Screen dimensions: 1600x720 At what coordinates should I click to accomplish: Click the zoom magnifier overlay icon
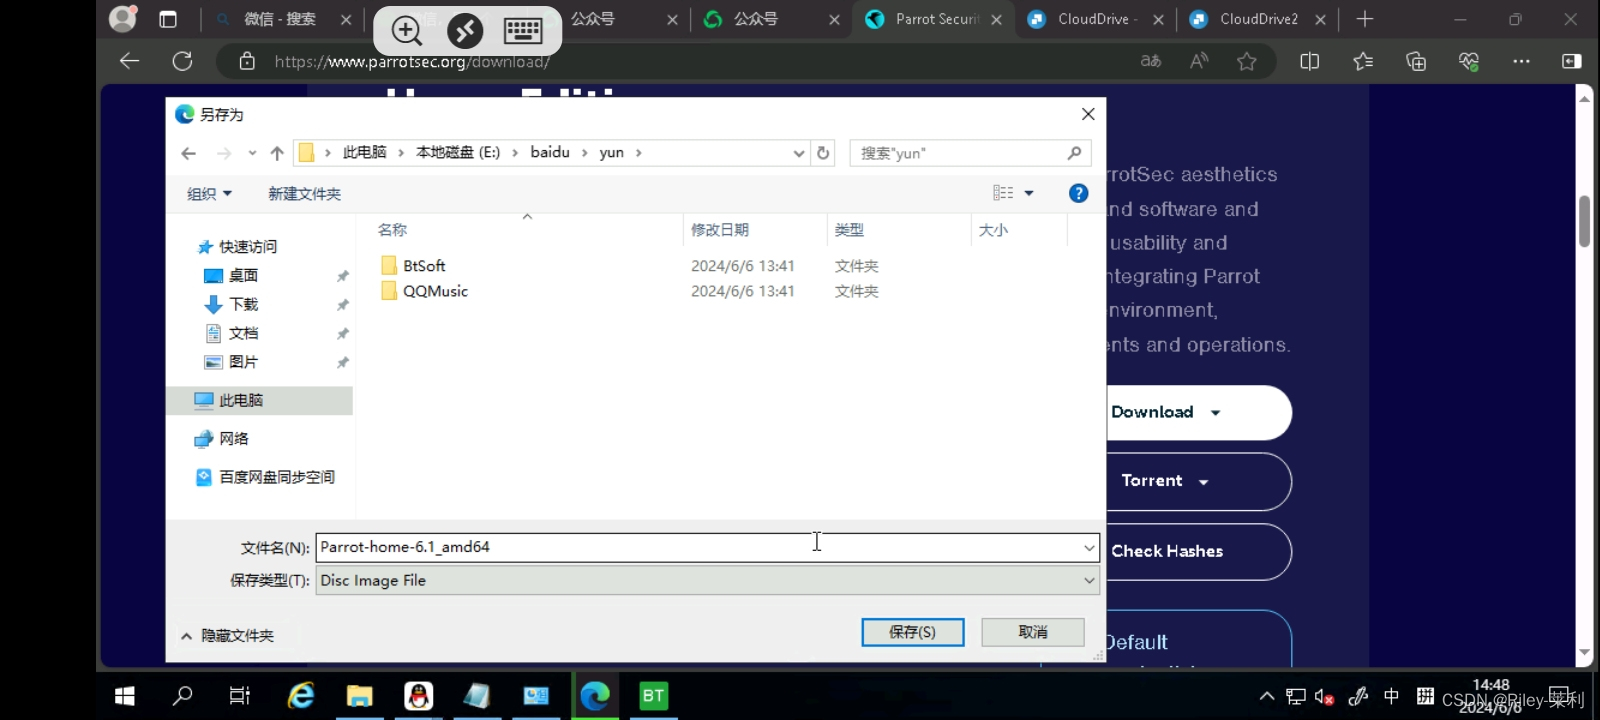tap(406, 31)
